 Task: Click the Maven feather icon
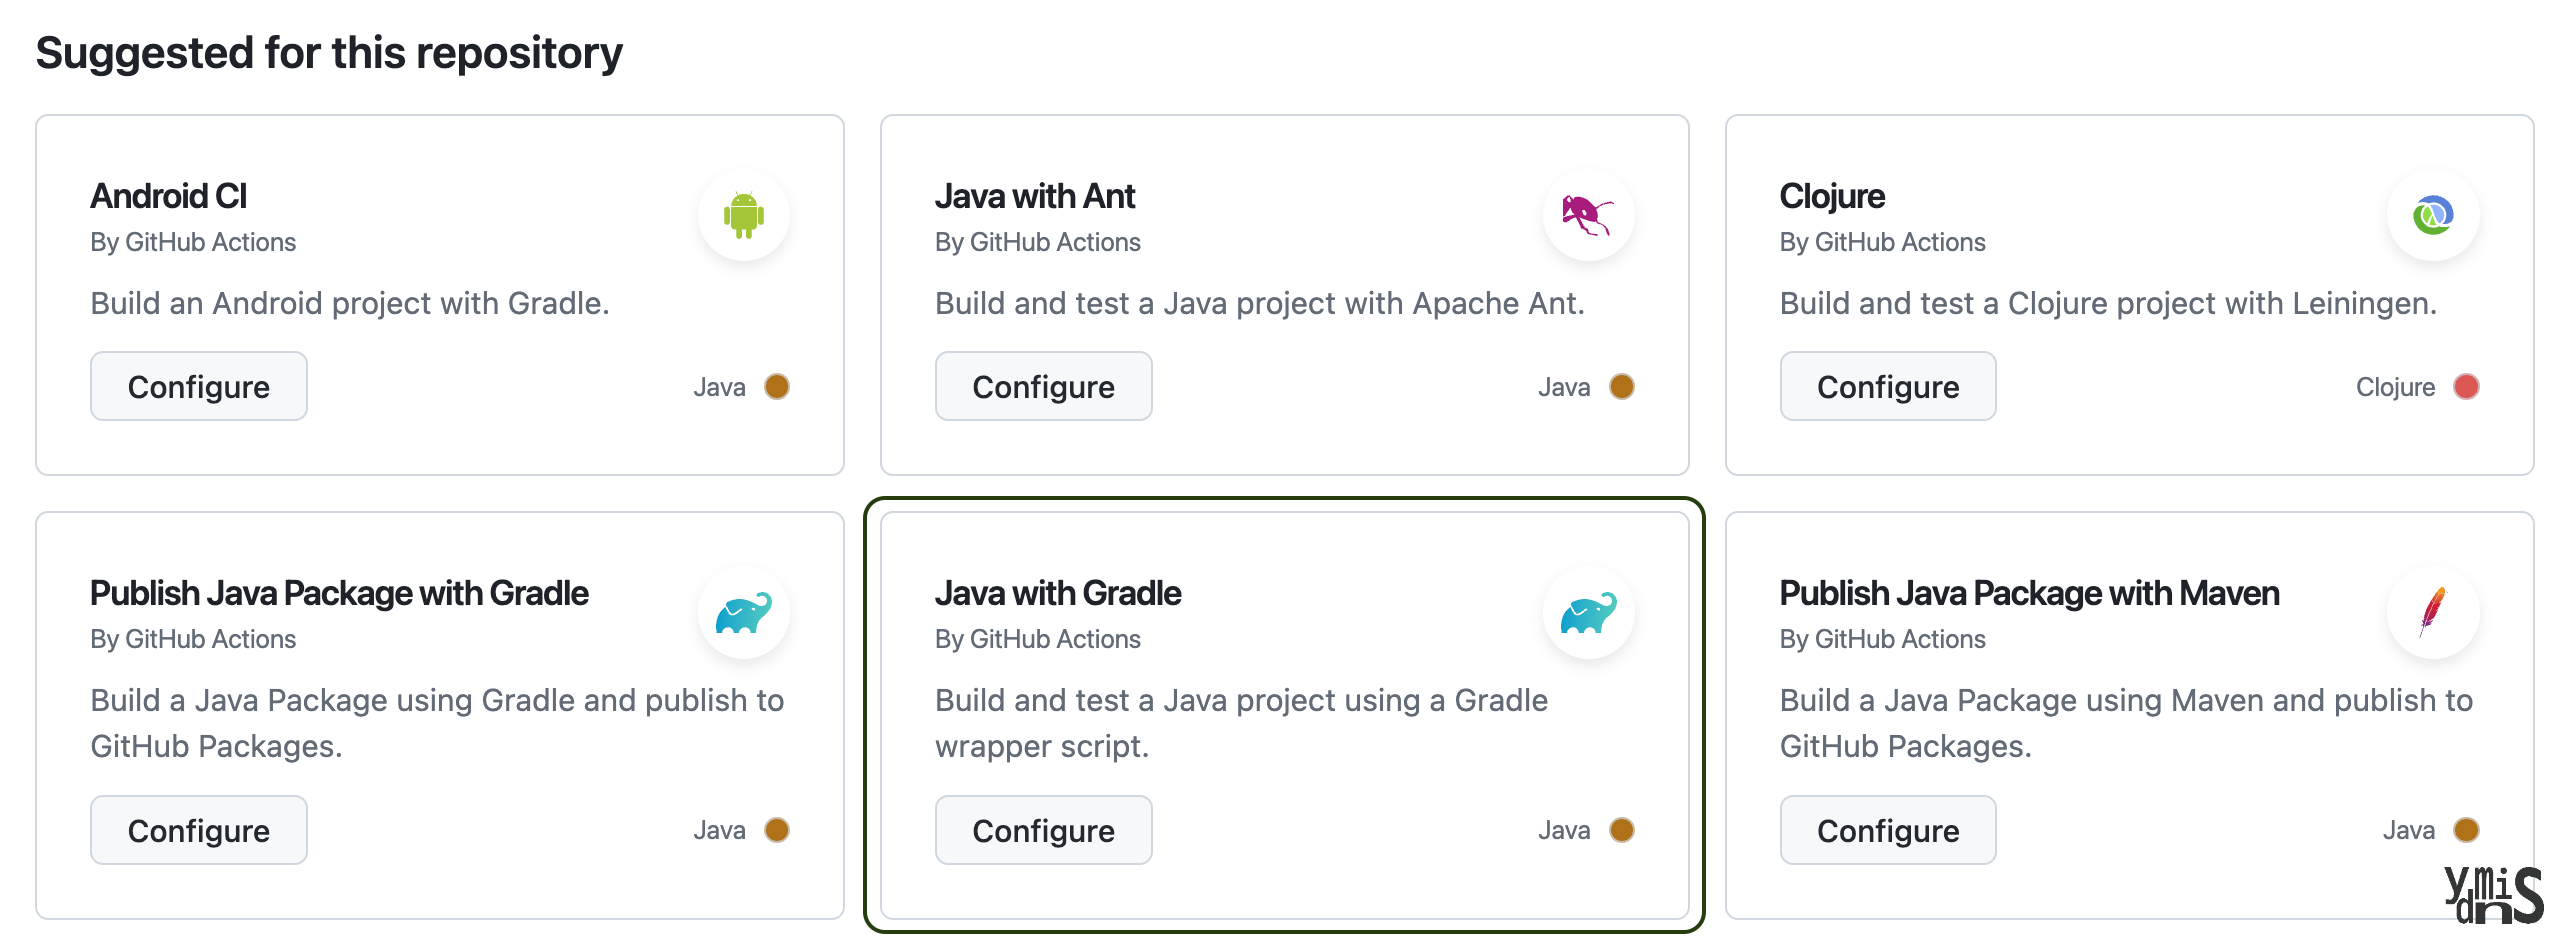pos(2433,612)
